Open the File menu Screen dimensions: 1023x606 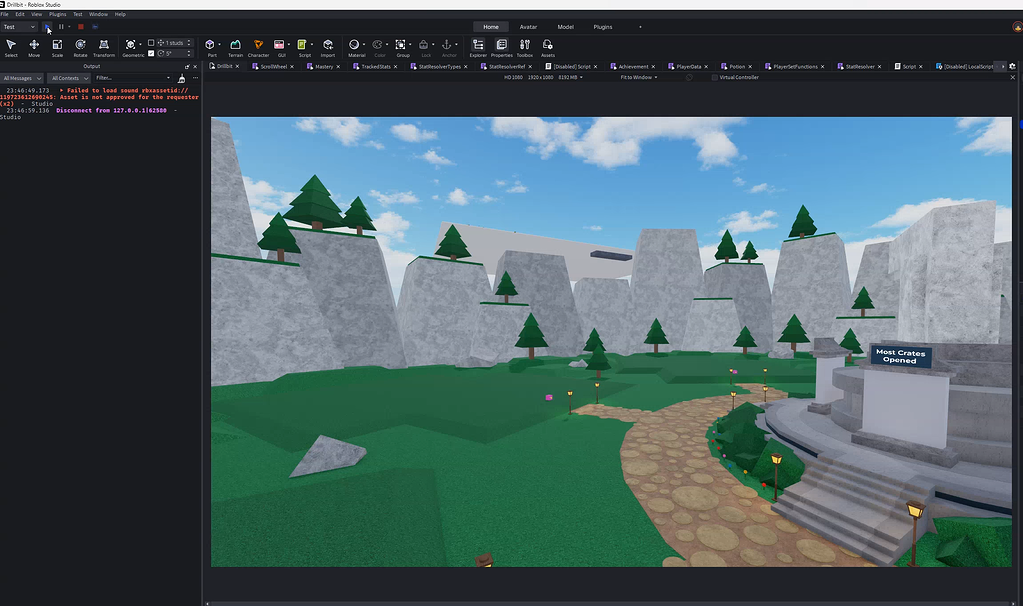[5, 14]
